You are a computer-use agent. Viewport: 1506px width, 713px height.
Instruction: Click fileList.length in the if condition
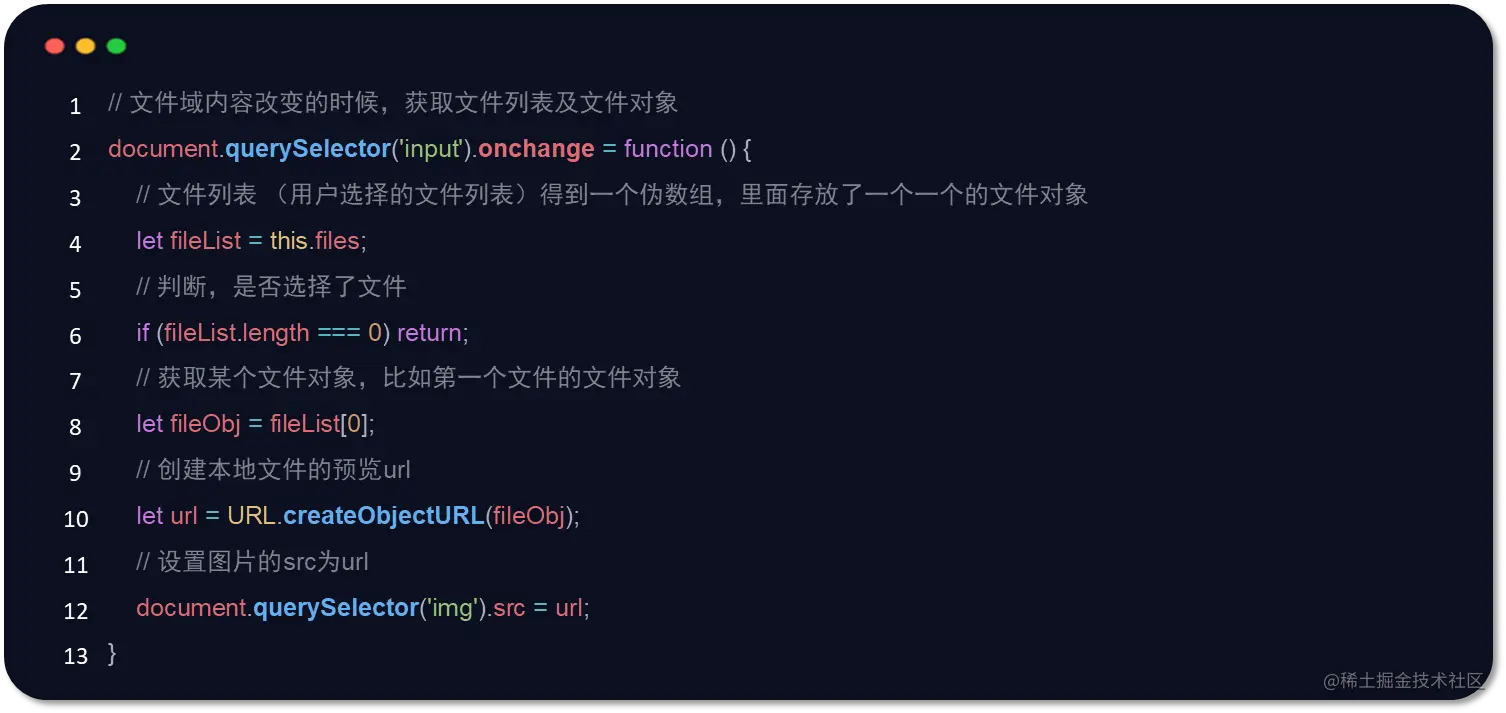pyautogui.click(x=237, y=333)
